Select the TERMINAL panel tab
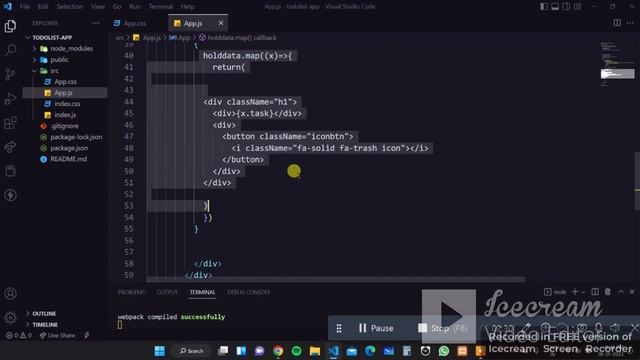 pos(202,292)
